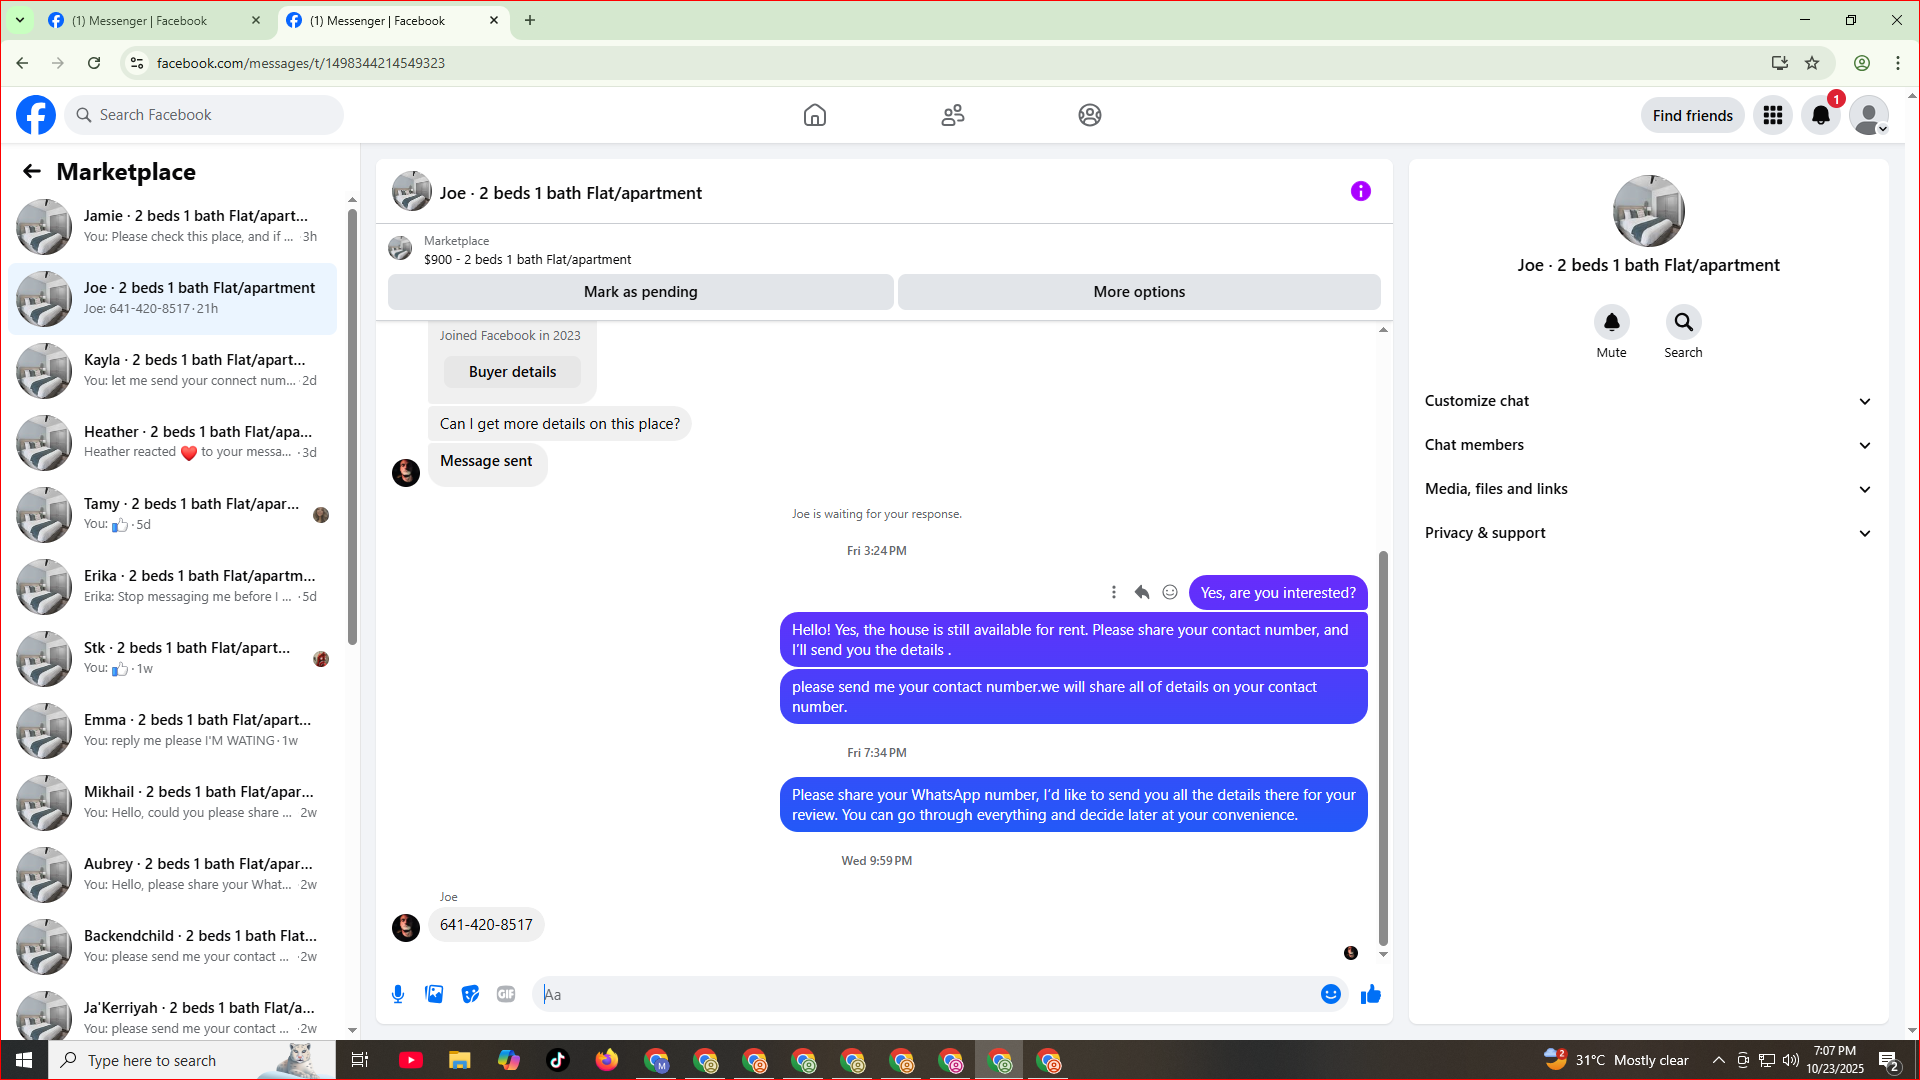Viewport: 1920px width, 1080px height.
Task: Mute the conversation with Joe
Action: (x=1611, y=323)
